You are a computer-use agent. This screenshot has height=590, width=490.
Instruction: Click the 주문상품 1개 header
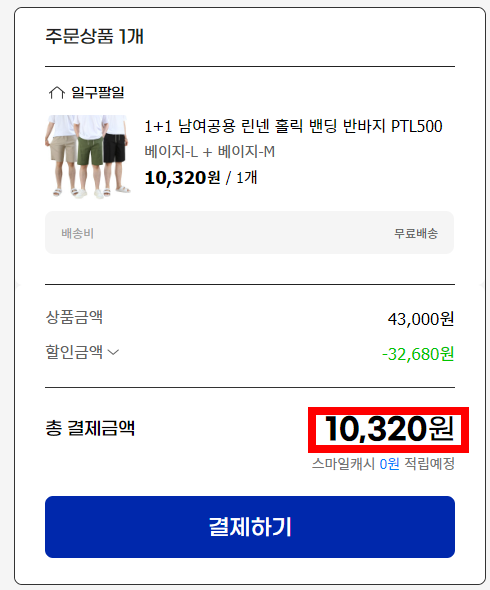click(x=94, y=36)
